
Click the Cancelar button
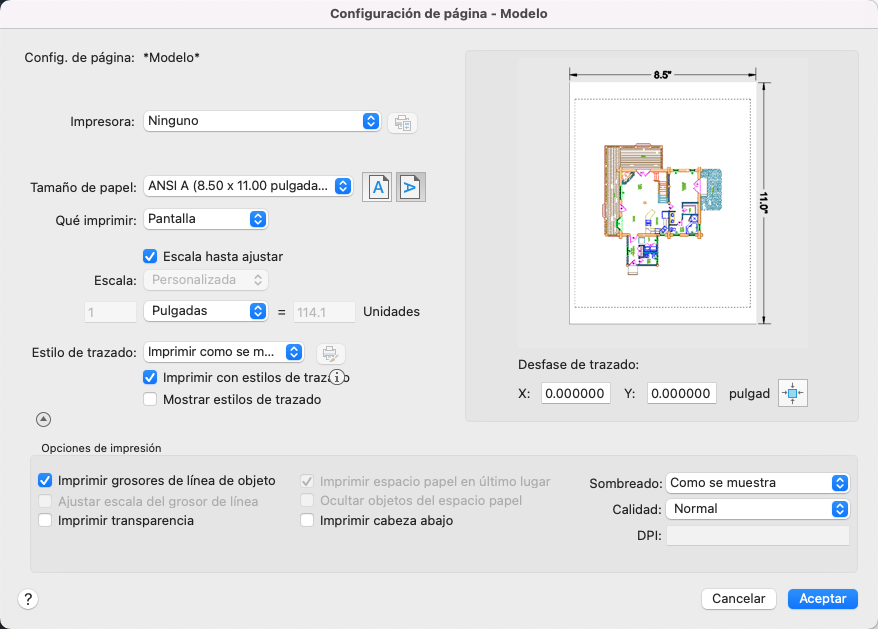pyautogui.click(x=739, y=599)
